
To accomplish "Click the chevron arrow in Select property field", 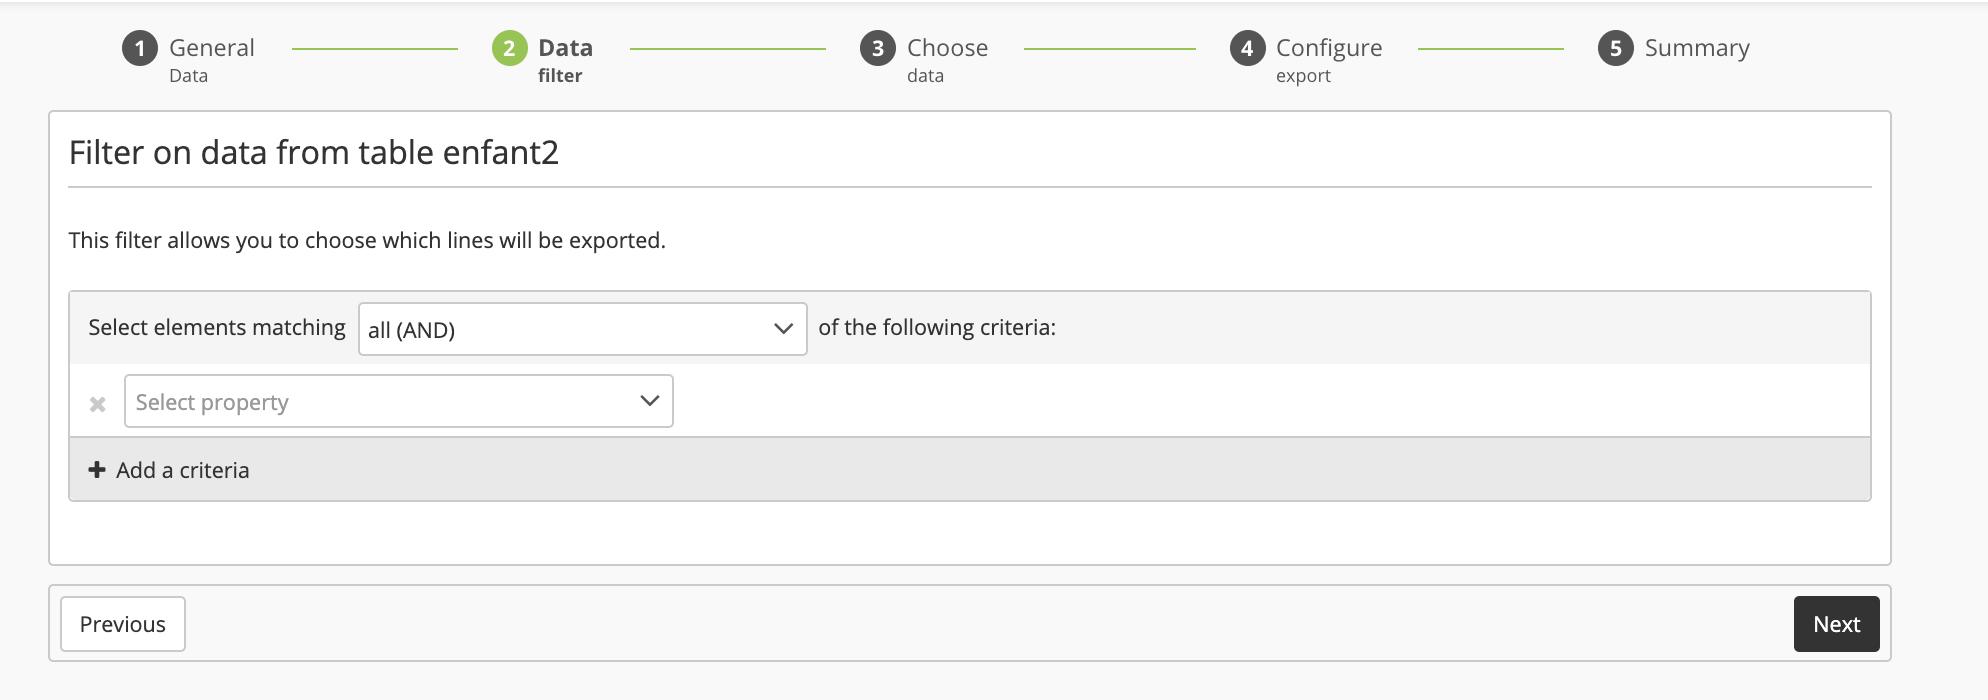I will [650, 401].
